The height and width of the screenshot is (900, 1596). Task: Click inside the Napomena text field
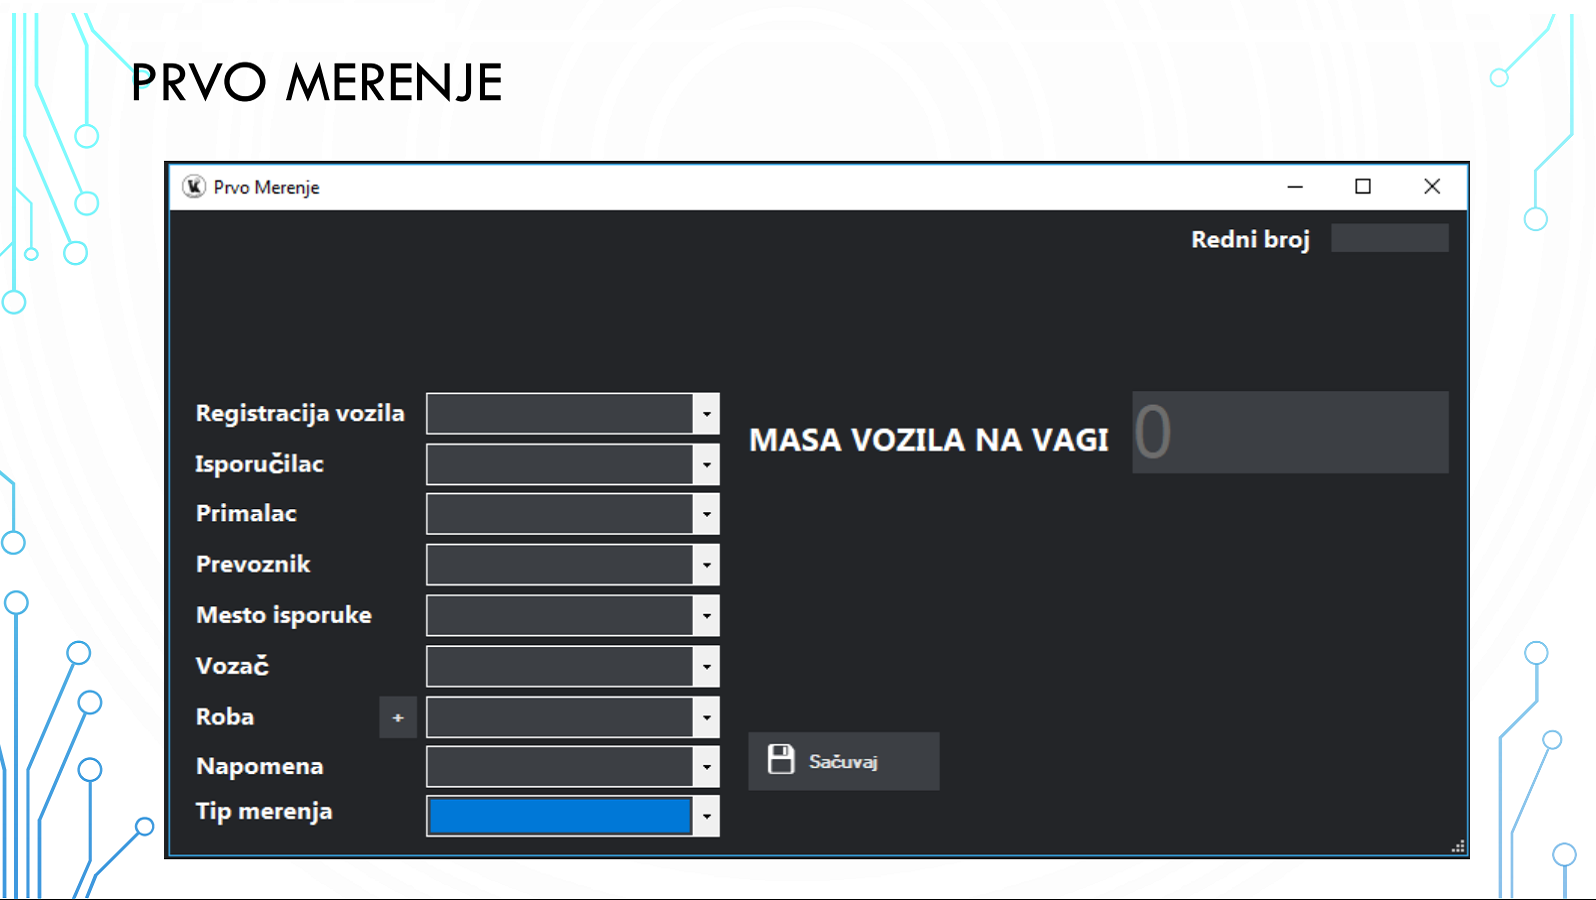pyautogui.click(x=560, y=767)
